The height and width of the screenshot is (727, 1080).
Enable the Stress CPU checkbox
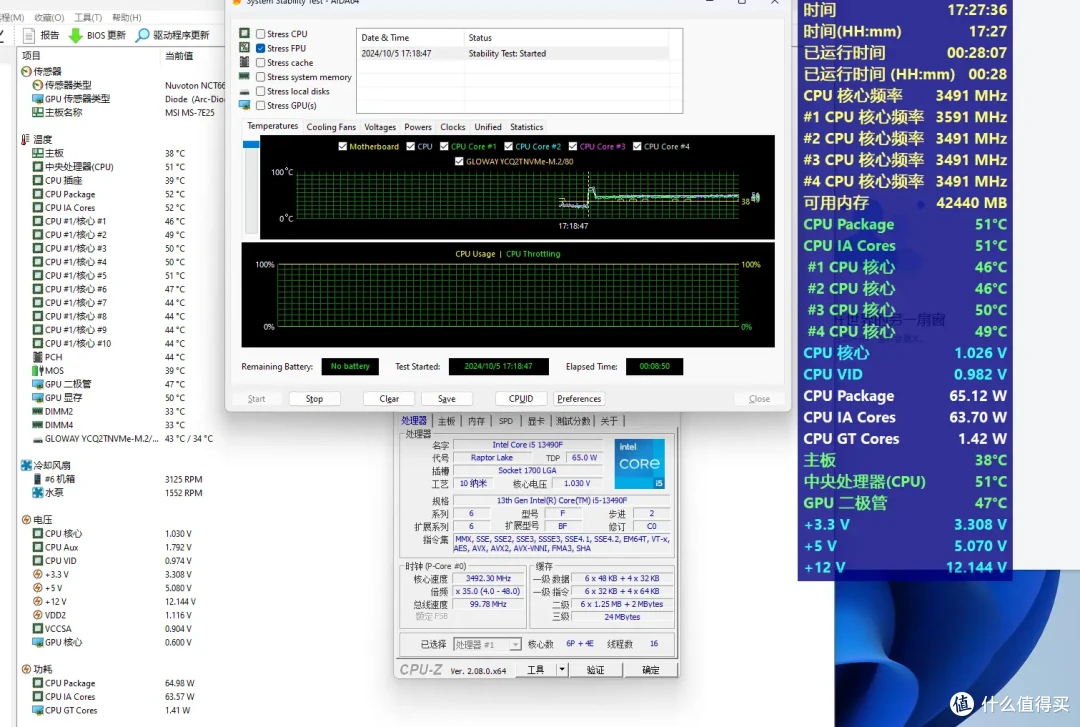pyautogui.click(x=260, y=34)
